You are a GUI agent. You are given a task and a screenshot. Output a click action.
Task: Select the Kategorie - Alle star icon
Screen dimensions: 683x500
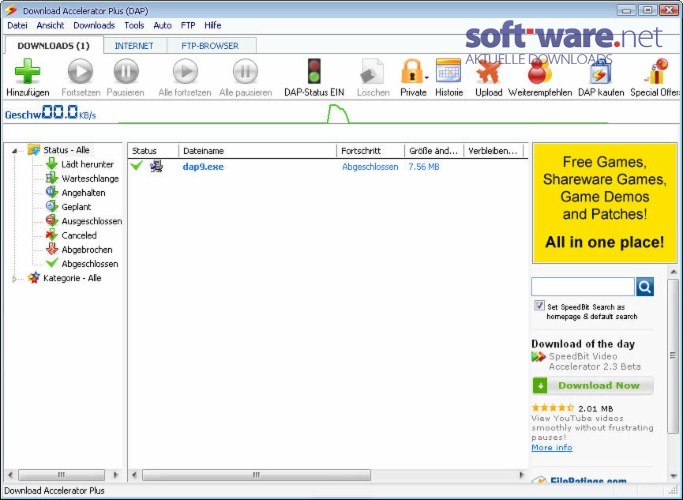point(34,278)
